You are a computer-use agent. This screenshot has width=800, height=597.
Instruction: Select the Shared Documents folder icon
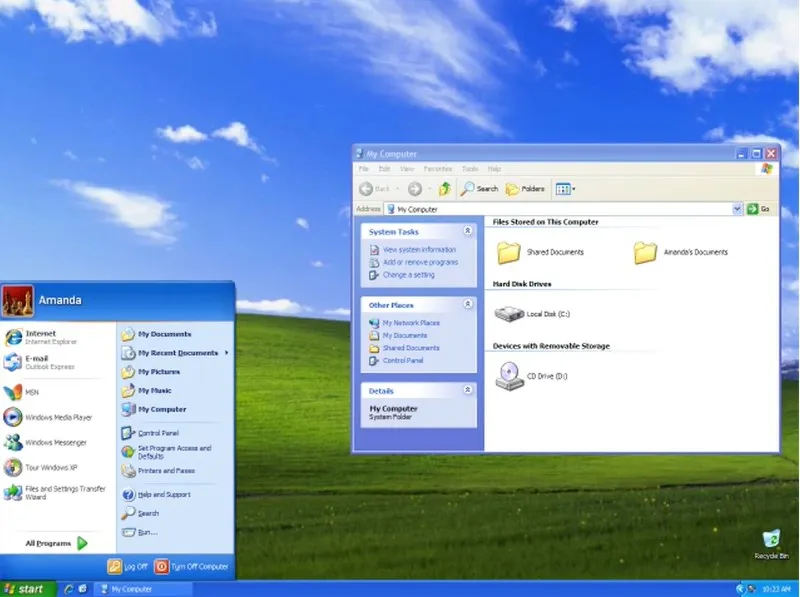pos(509,252)
